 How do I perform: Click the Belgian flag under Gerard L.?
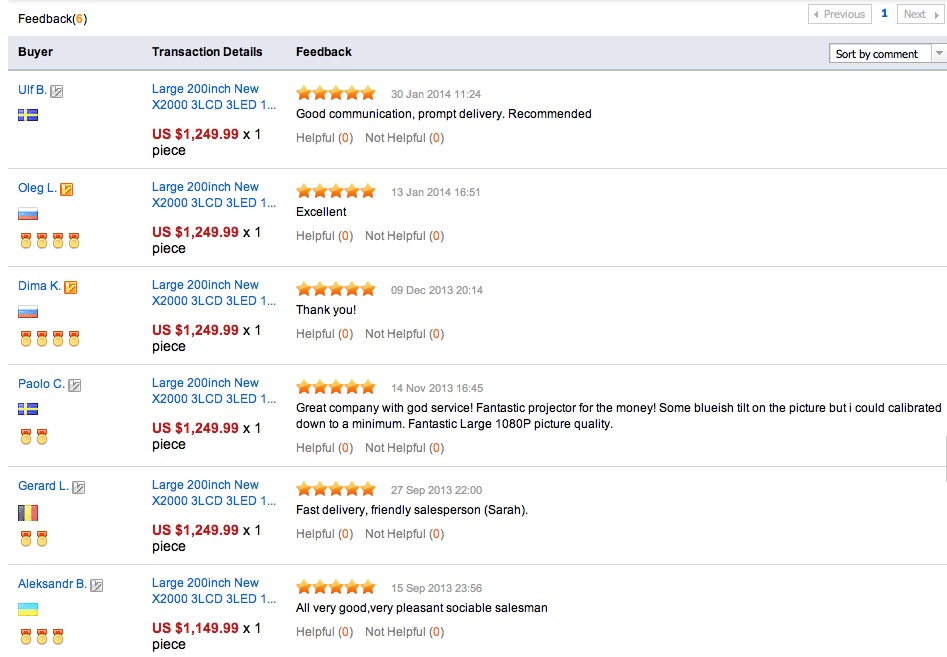point(28,513)
